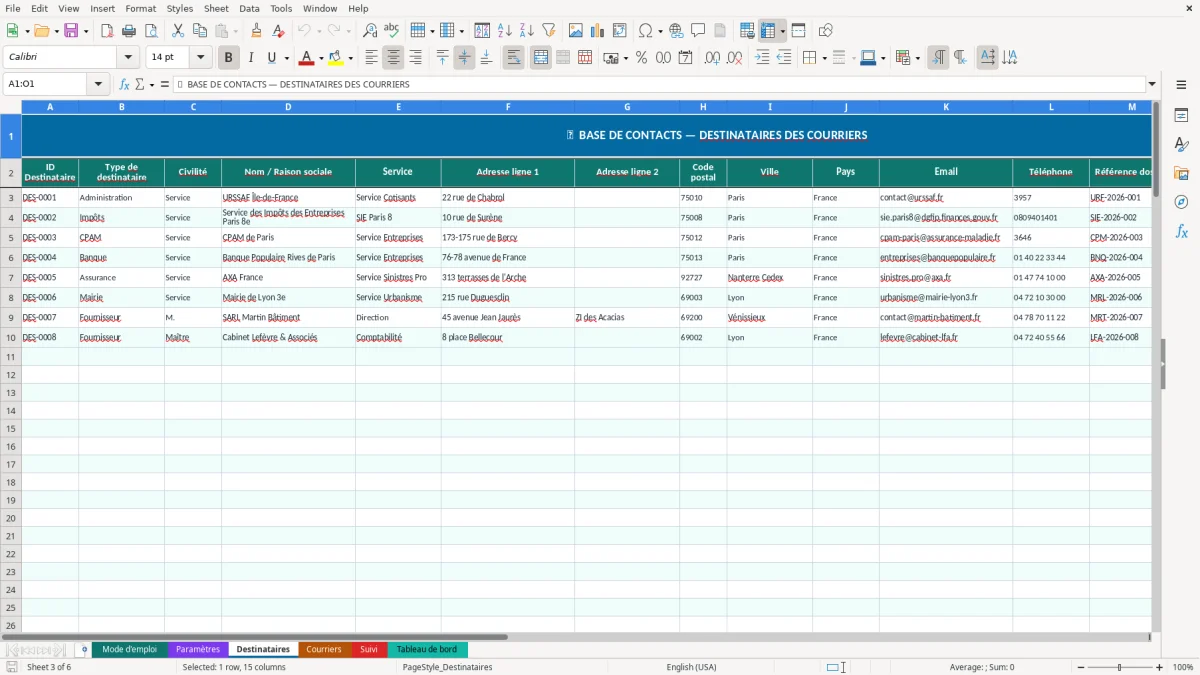This screenshot has width=1200, height=675.
Task: Define the print area icon
Action: (747, 31)
